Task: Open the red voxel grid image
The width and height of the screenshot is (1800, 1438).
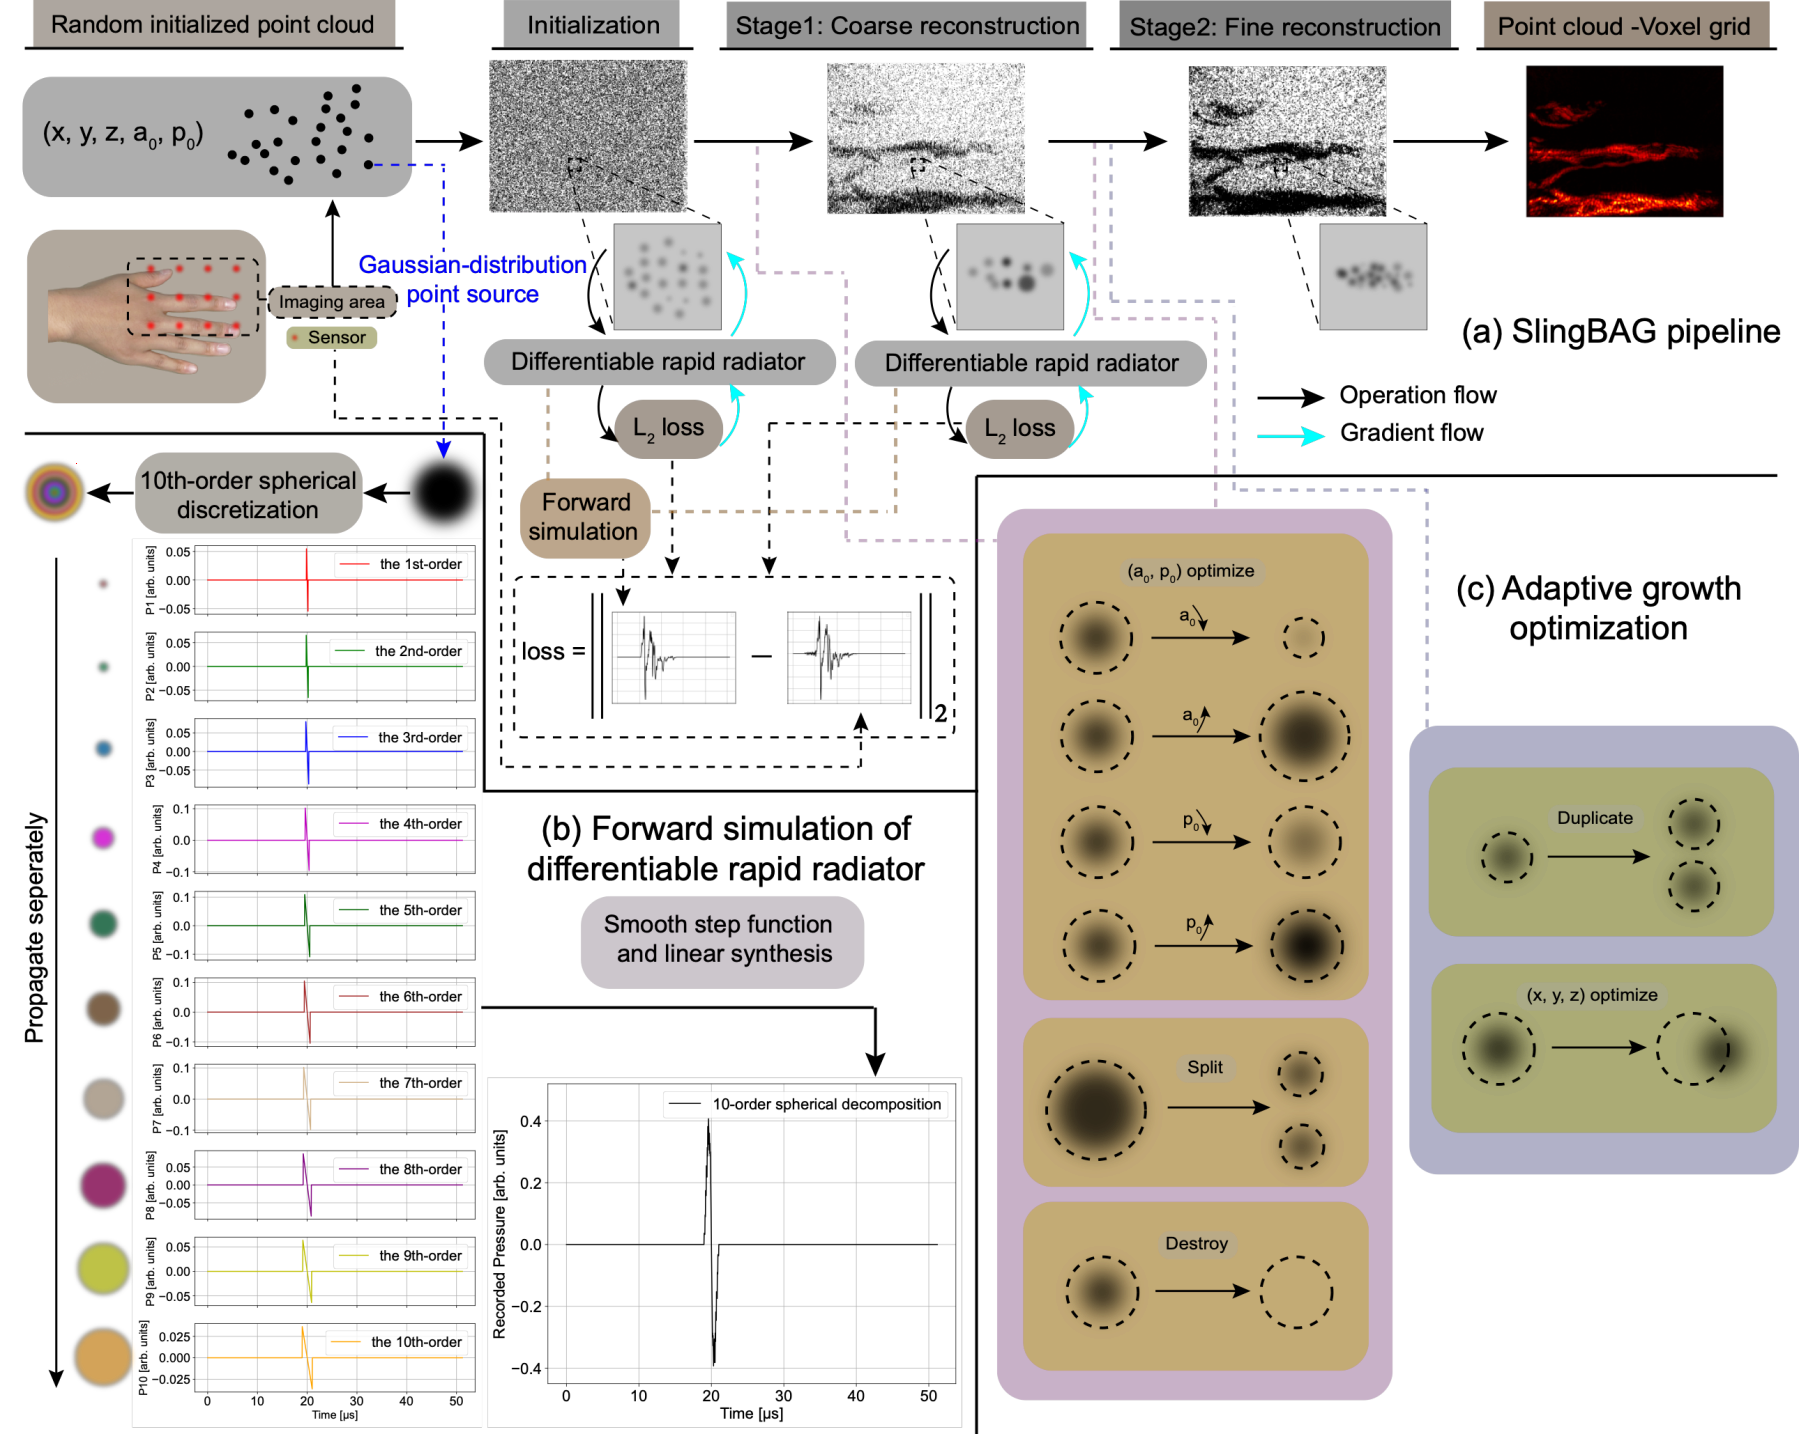Action: coord(1624,141)
